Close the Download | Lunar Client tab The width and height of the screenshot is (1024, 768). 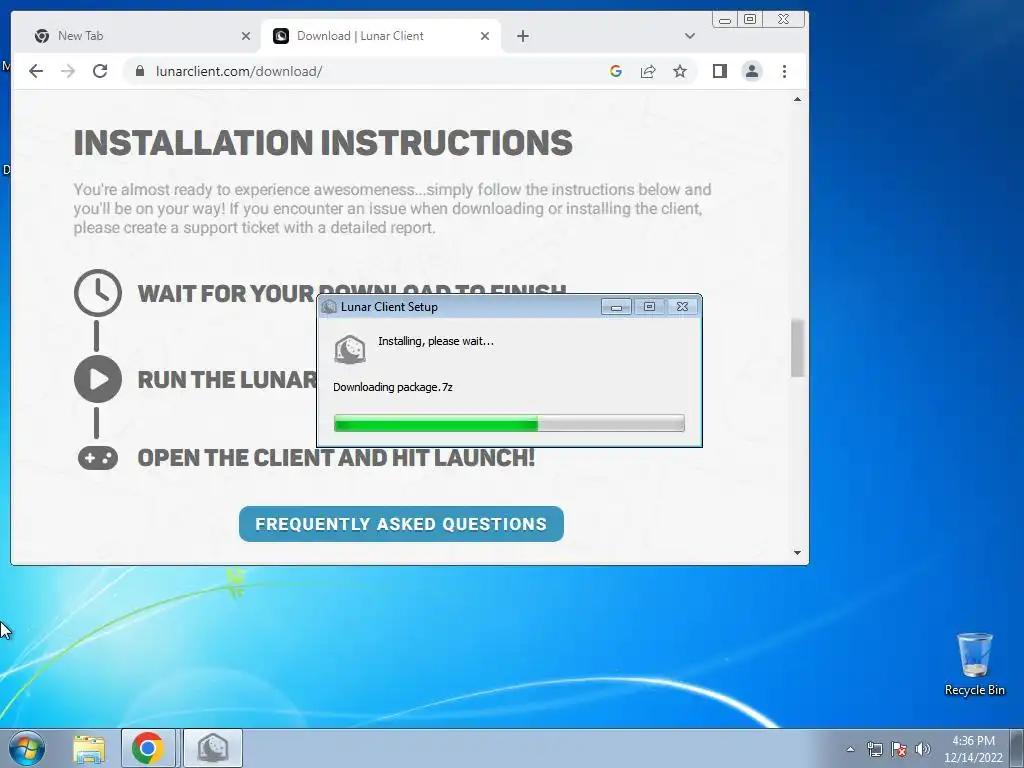(485, 36)
